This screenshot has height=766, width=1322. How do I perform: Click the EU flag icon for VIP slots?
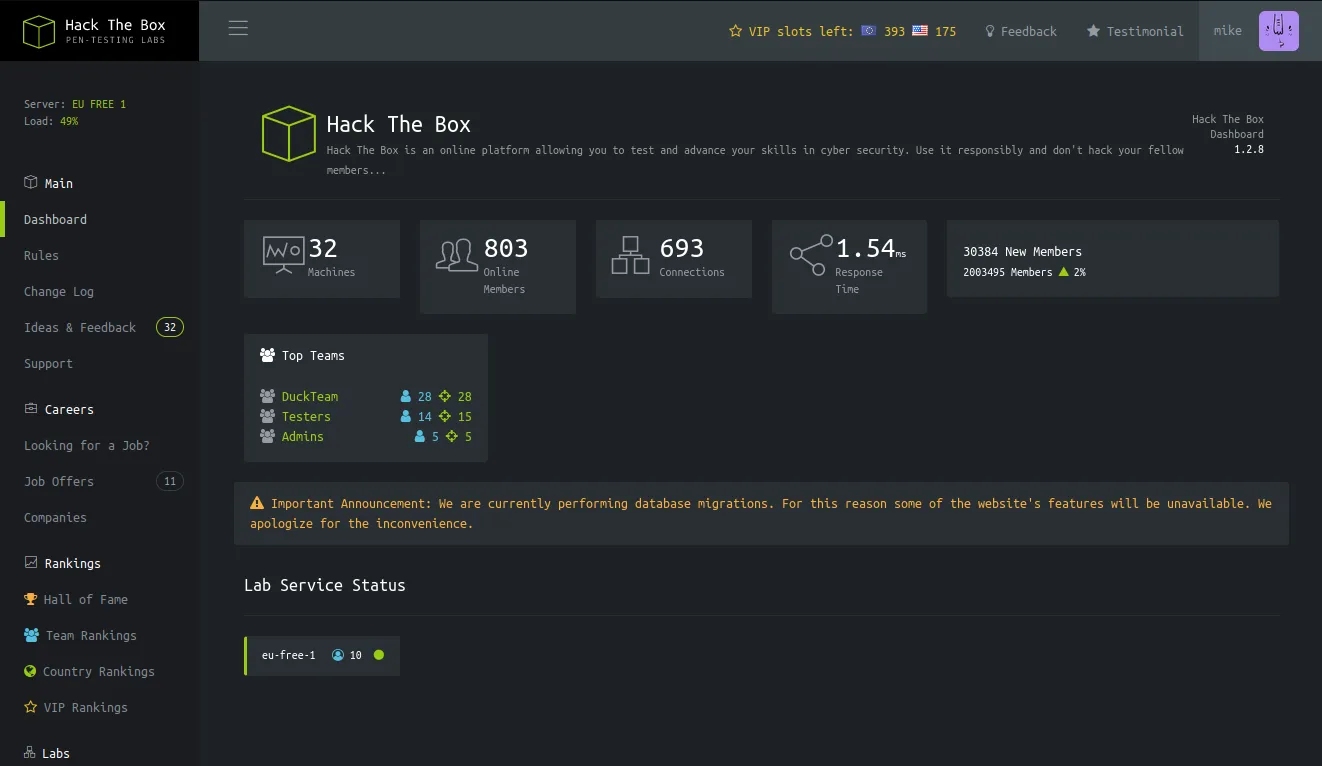coord(868,31)
